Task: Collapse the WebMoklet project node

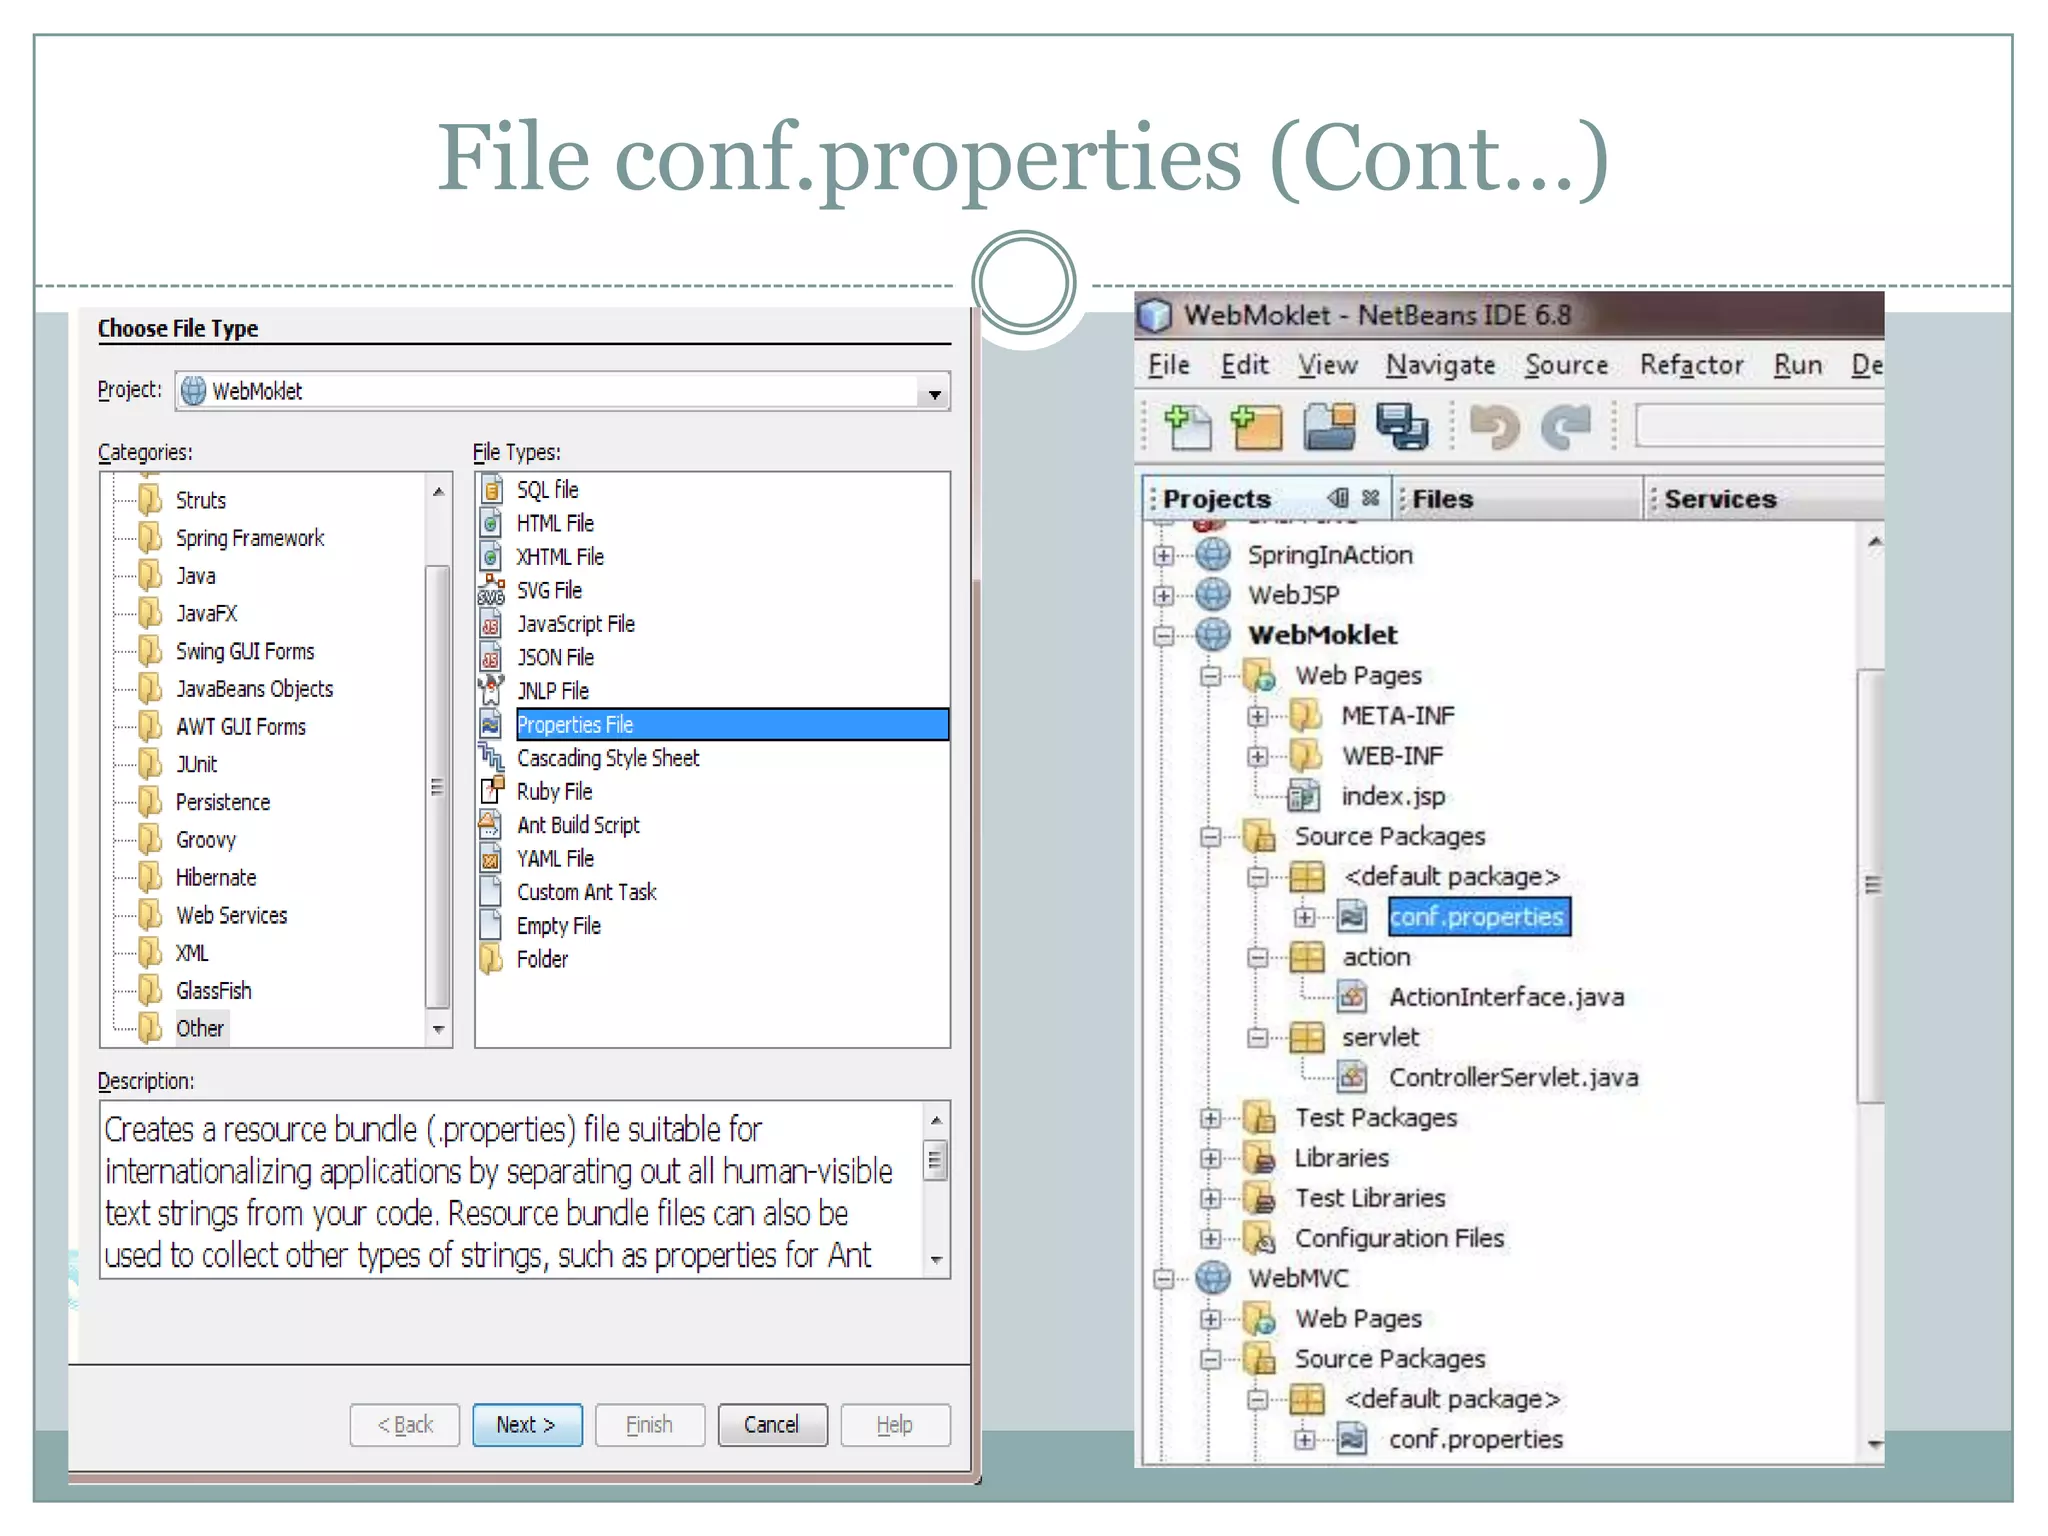Action: click(1163, 635)
